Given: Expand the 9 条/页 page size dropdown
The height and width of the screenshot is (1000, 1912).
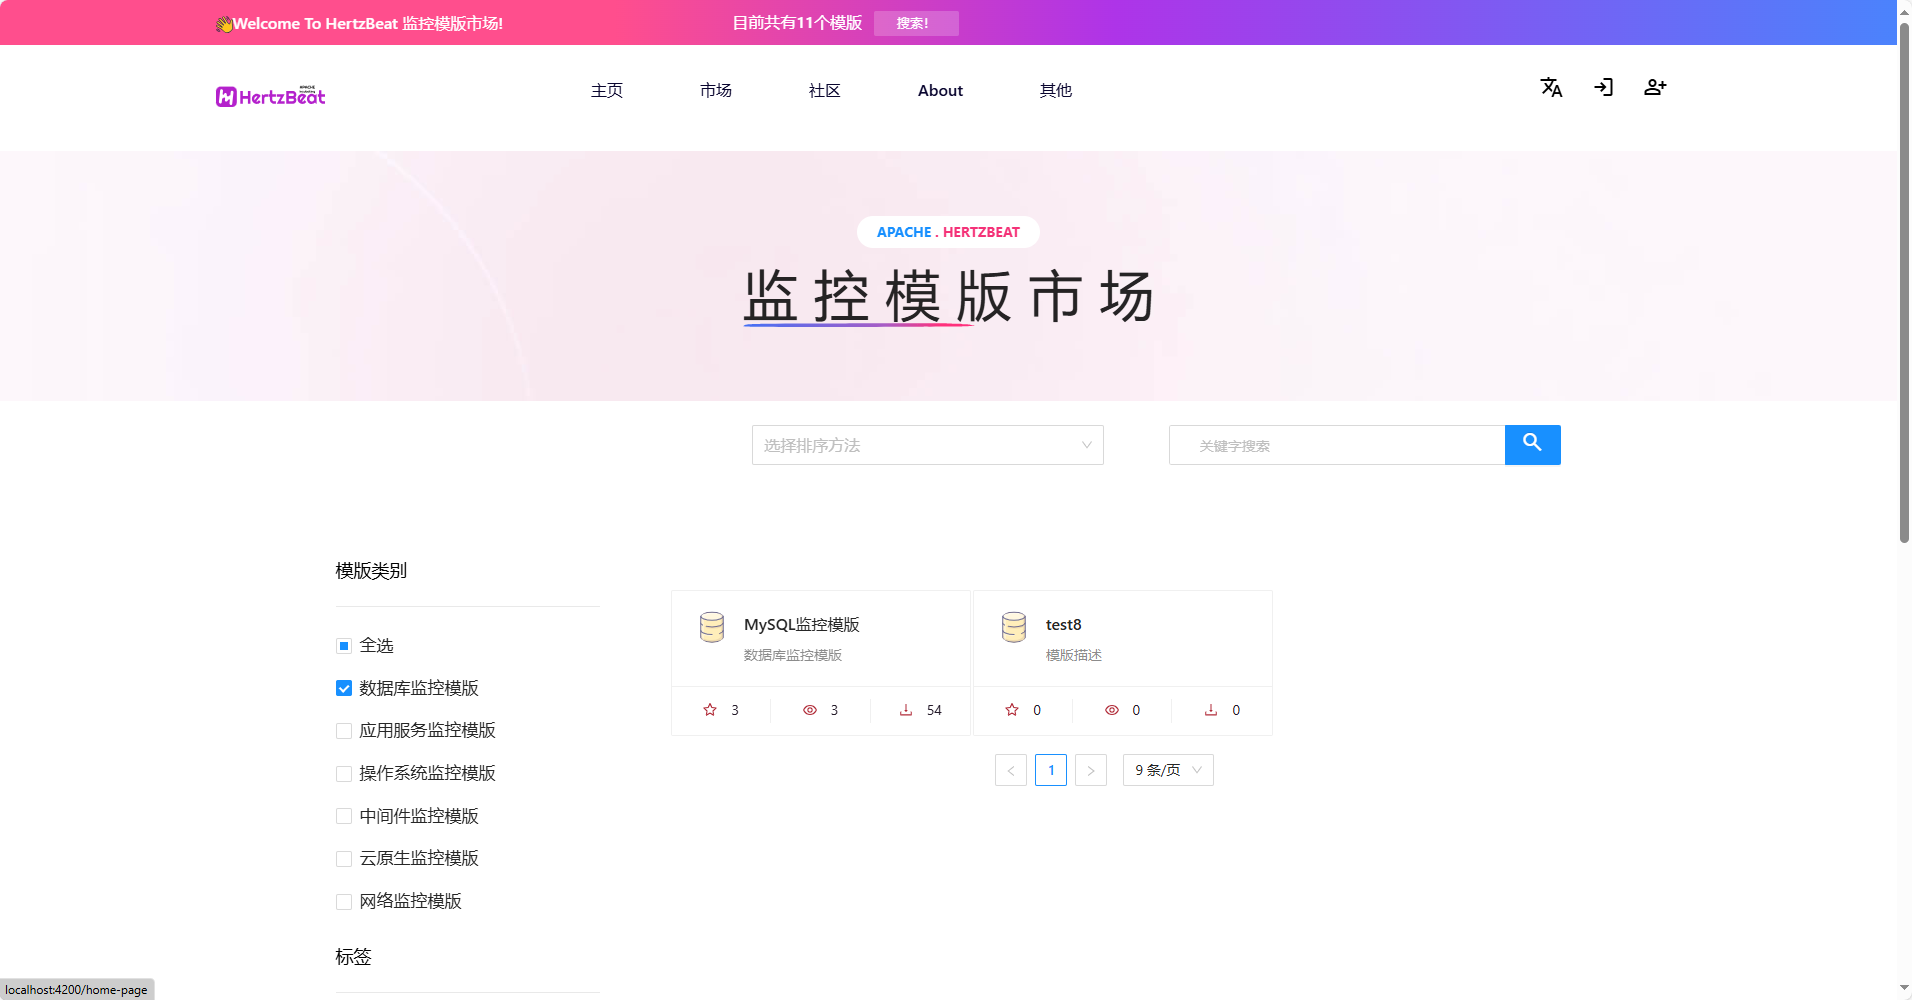Looking at the screenshot, I should (x=1167, y=770).
